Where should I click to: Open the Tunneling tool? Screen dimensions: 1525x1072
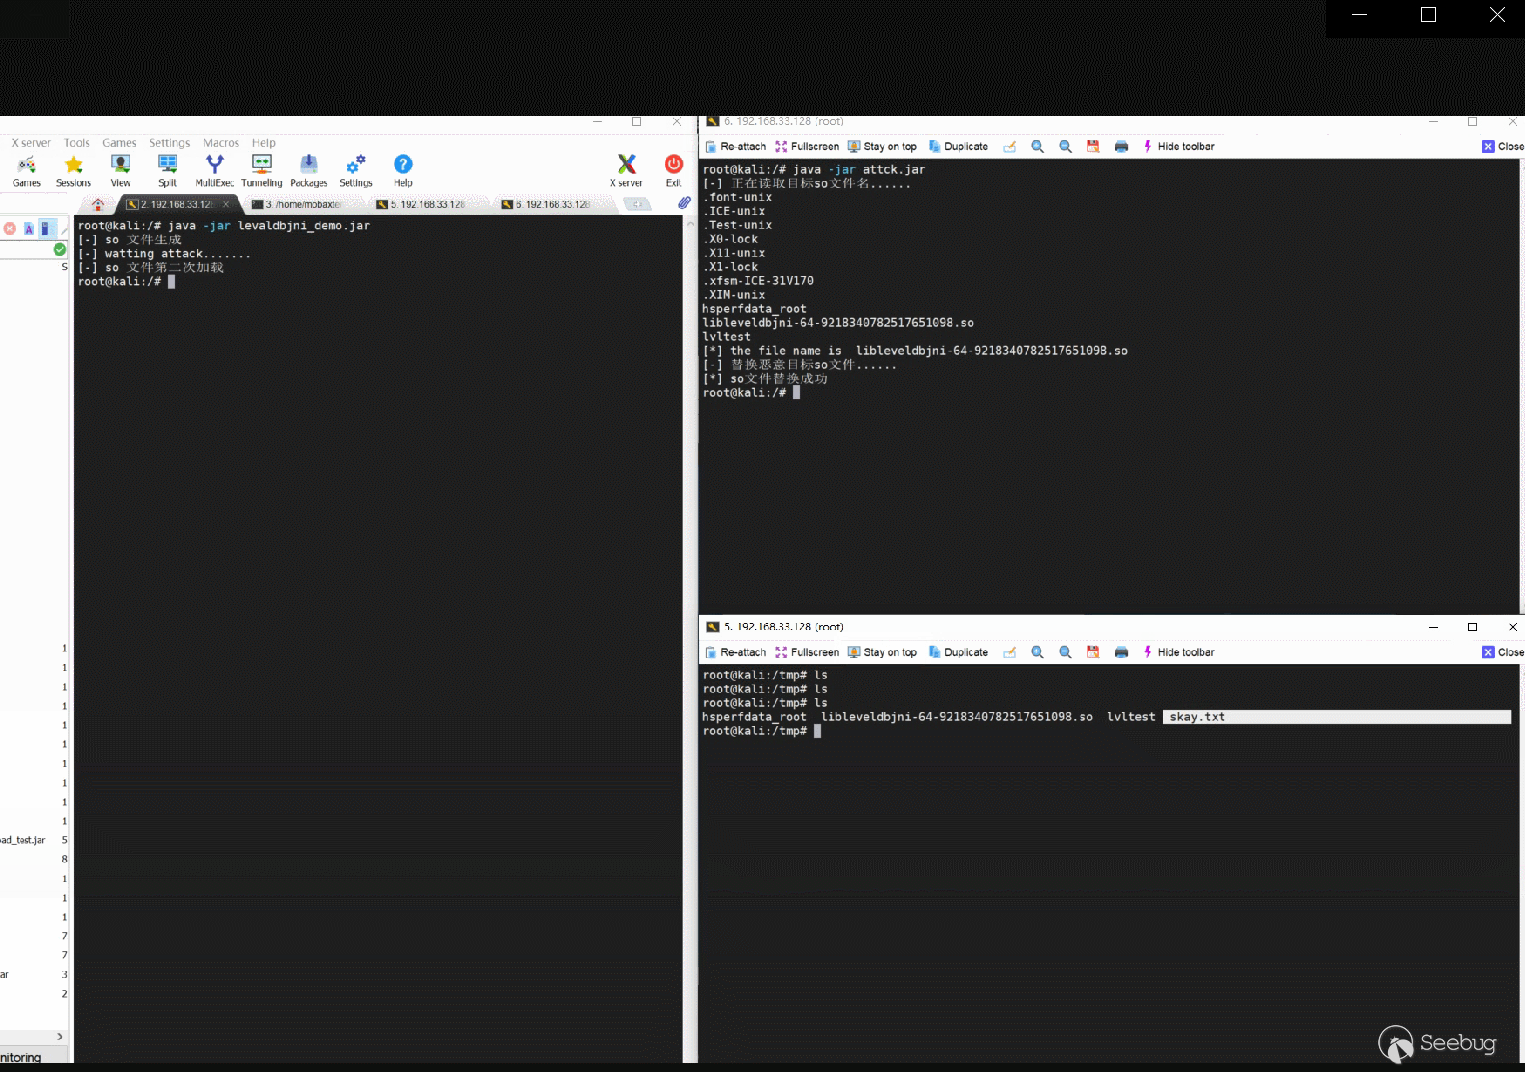[261, 168]
